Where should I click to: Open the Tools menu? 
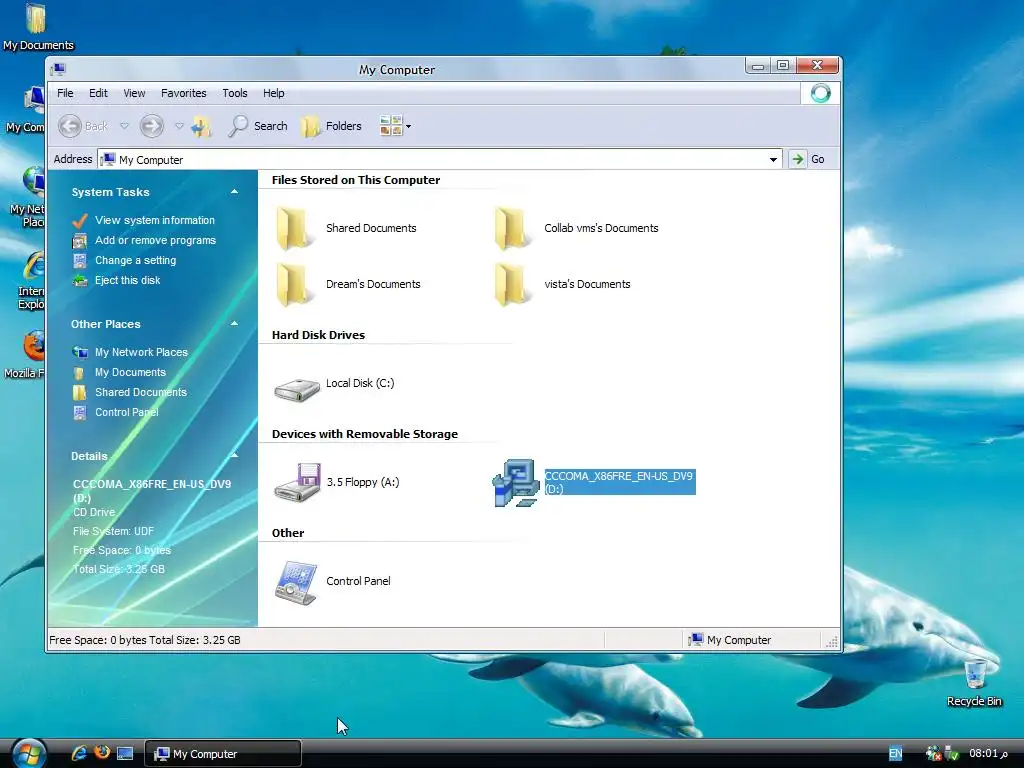pos(234,93)
